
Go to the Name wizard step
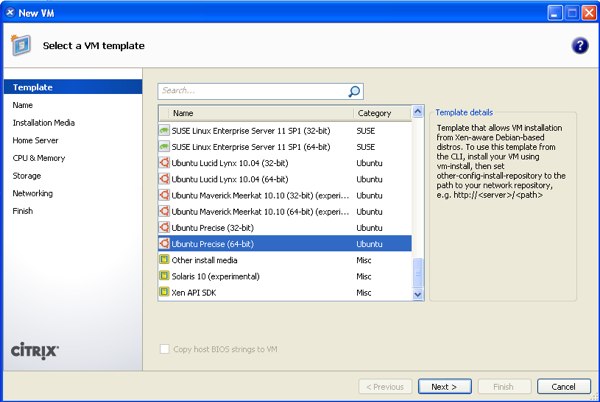(x=23, y=105)
